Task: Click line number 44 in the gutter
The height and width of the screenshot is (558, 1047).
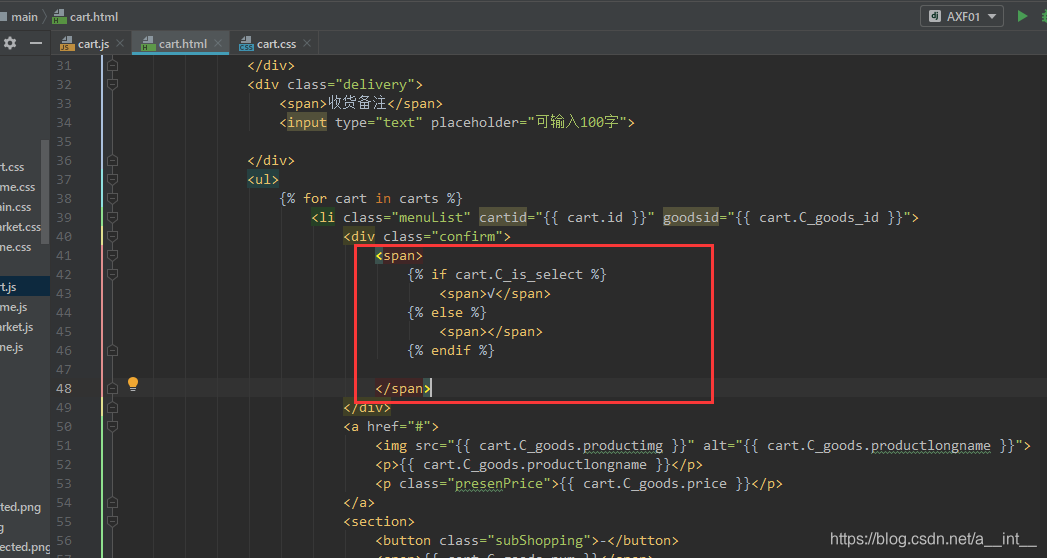Action: pyautogui.click(x=63, y=312)
